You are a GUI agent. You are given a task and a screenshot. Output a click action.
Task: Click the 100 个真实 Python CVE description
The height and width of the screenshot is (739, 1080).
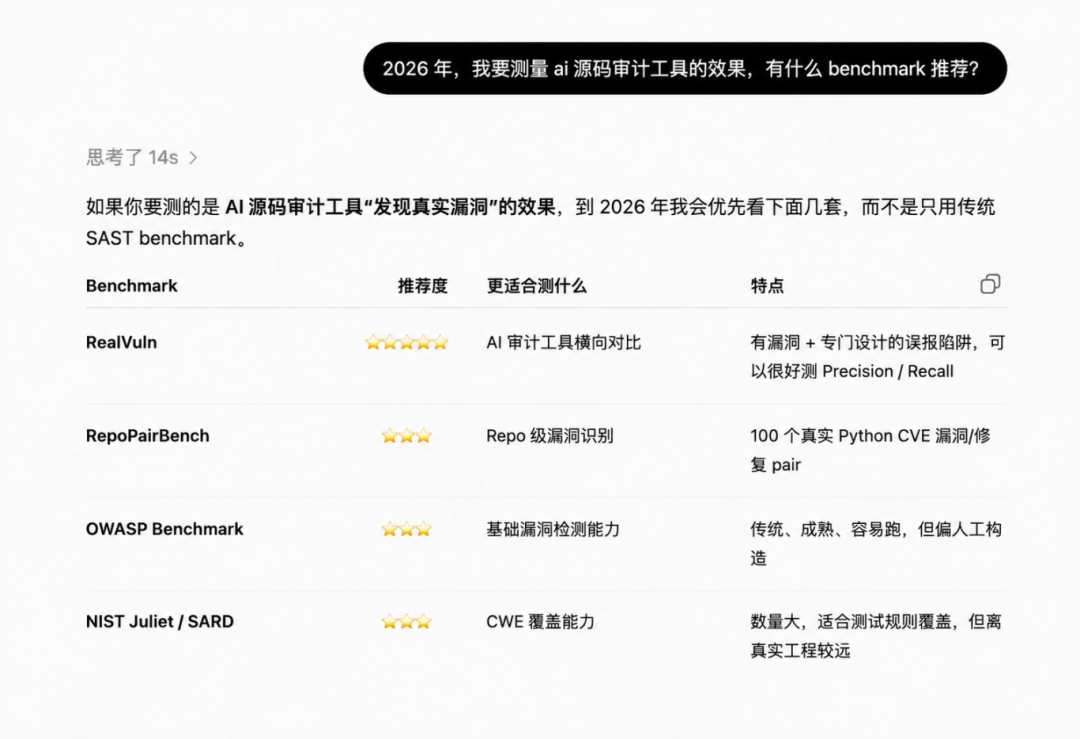tap(871, 450)
